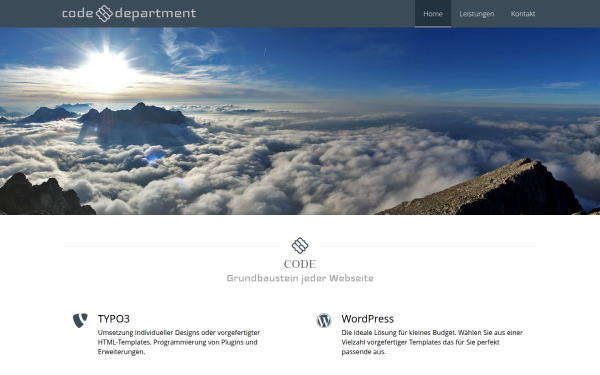Go to the Leistungen page
This screenshot has width=600, height=375.
(x=477, y=14)
